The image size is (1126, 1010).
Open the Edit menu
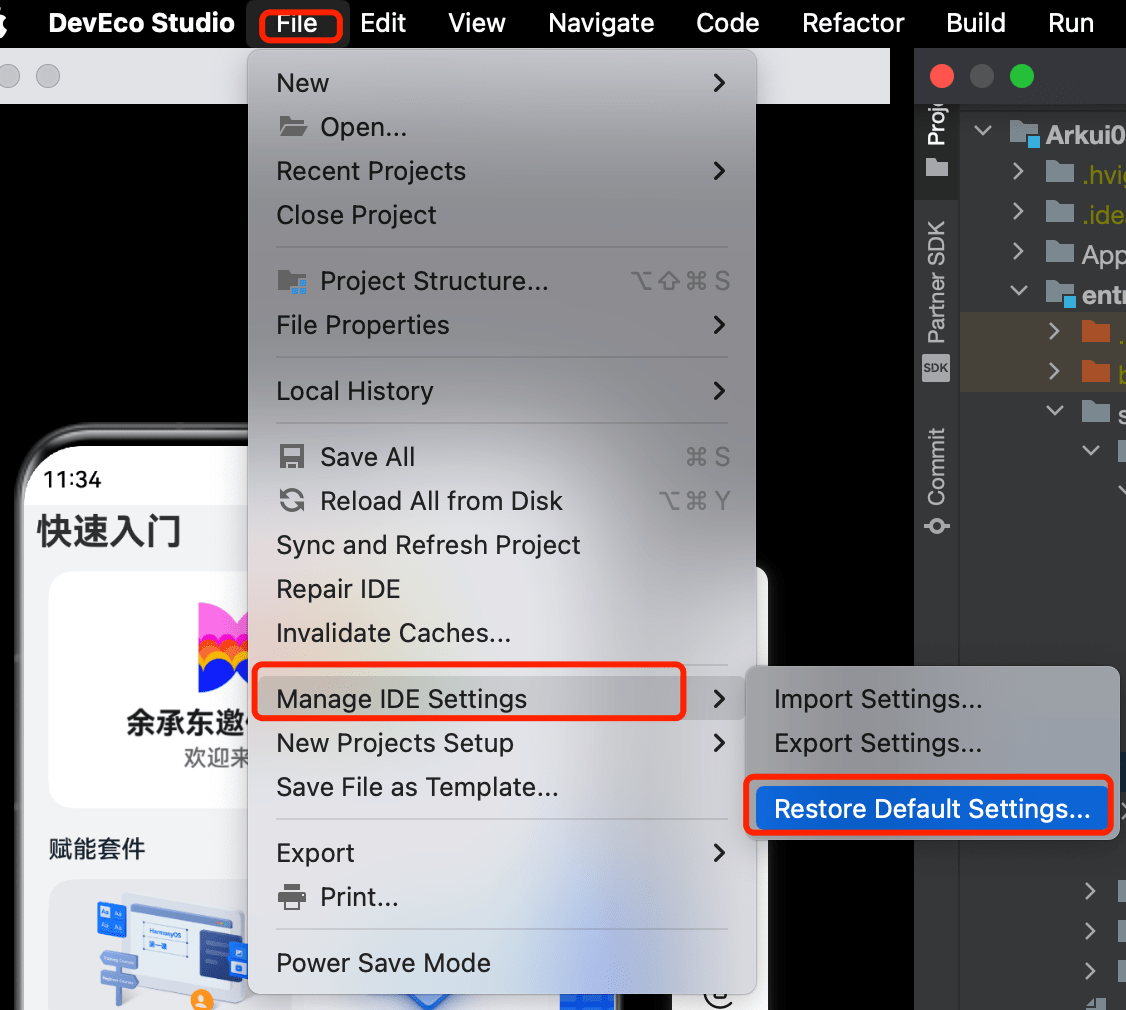click(x=383, y=23)
